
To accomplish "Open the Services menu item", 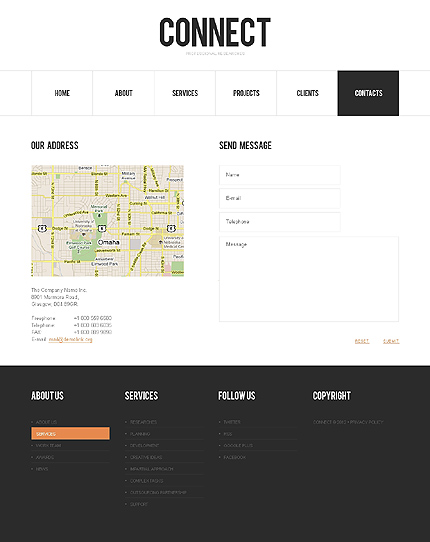I will [185, 93].
